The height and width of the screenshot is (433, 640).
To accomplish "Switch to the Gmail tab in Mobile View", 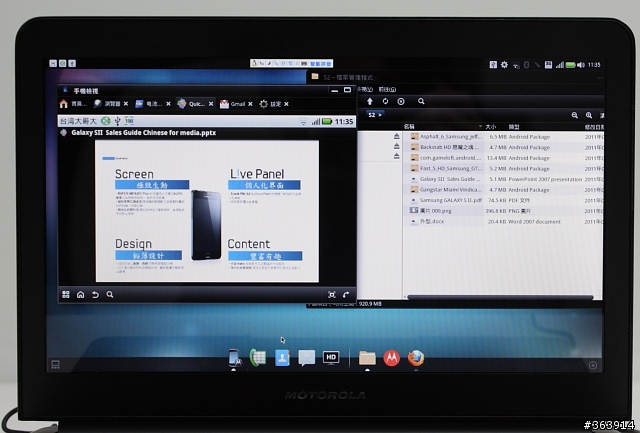I will pyautogui.click(x=233, y=104).
